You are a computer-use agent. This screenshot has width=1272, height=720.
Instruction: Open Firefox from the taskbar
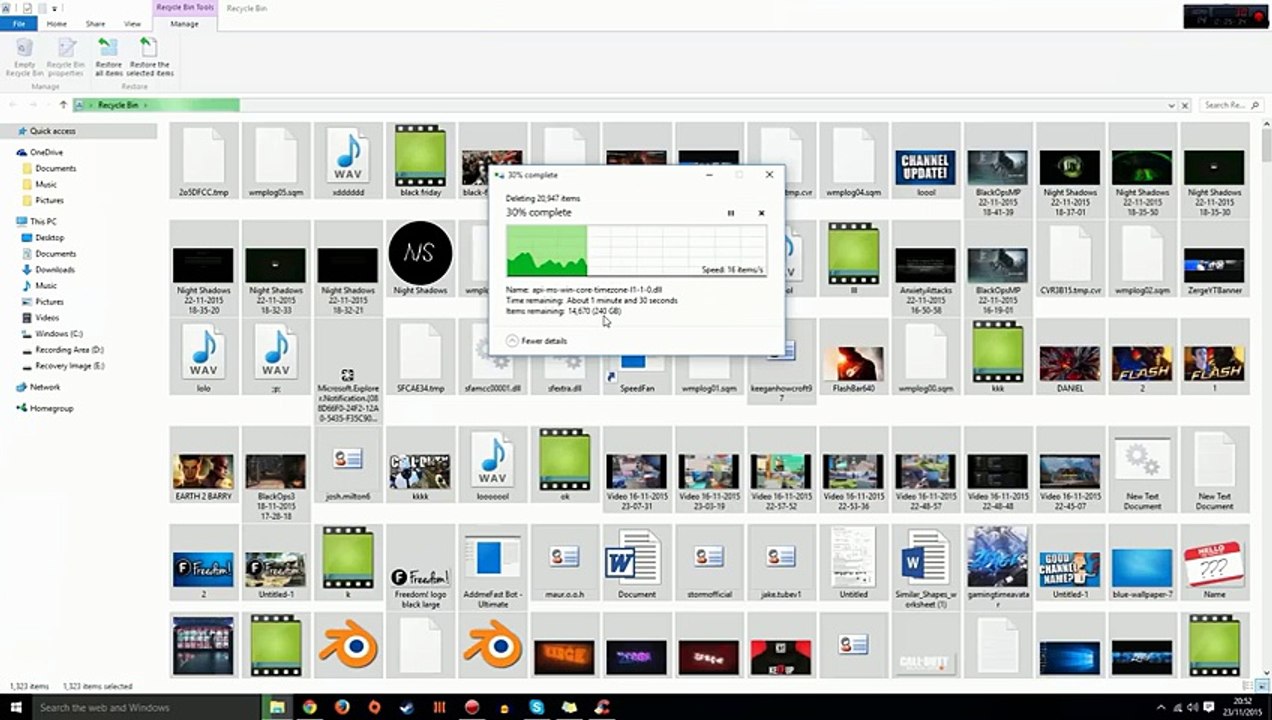(x=342, y=707)
